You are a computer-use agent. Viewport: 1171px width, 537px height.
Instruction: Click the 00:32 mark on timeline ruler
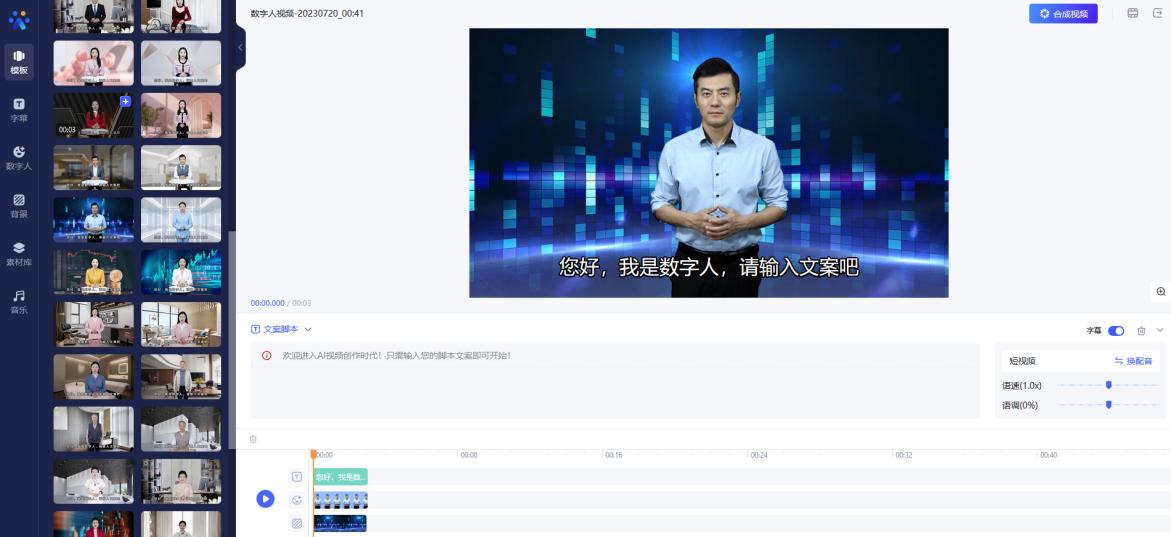coord(904,455)
